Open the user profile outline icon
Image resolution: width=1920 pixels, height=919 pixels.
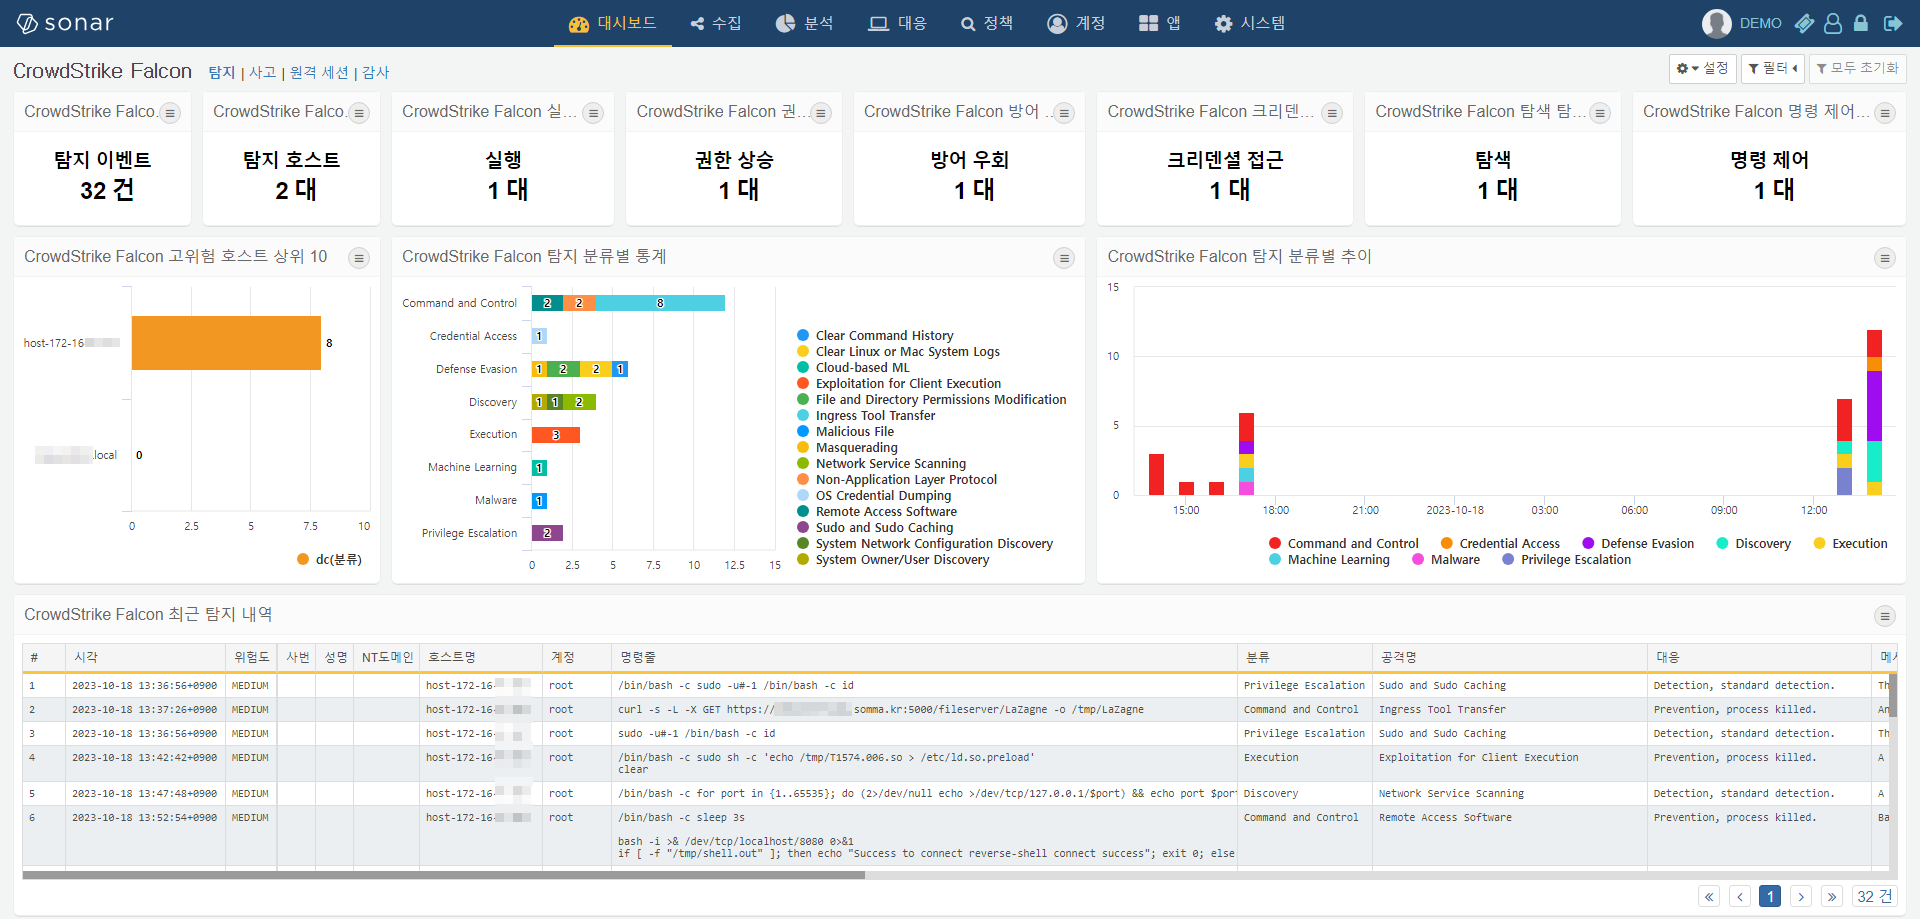pyautogui.click(x=1833, y=23)
